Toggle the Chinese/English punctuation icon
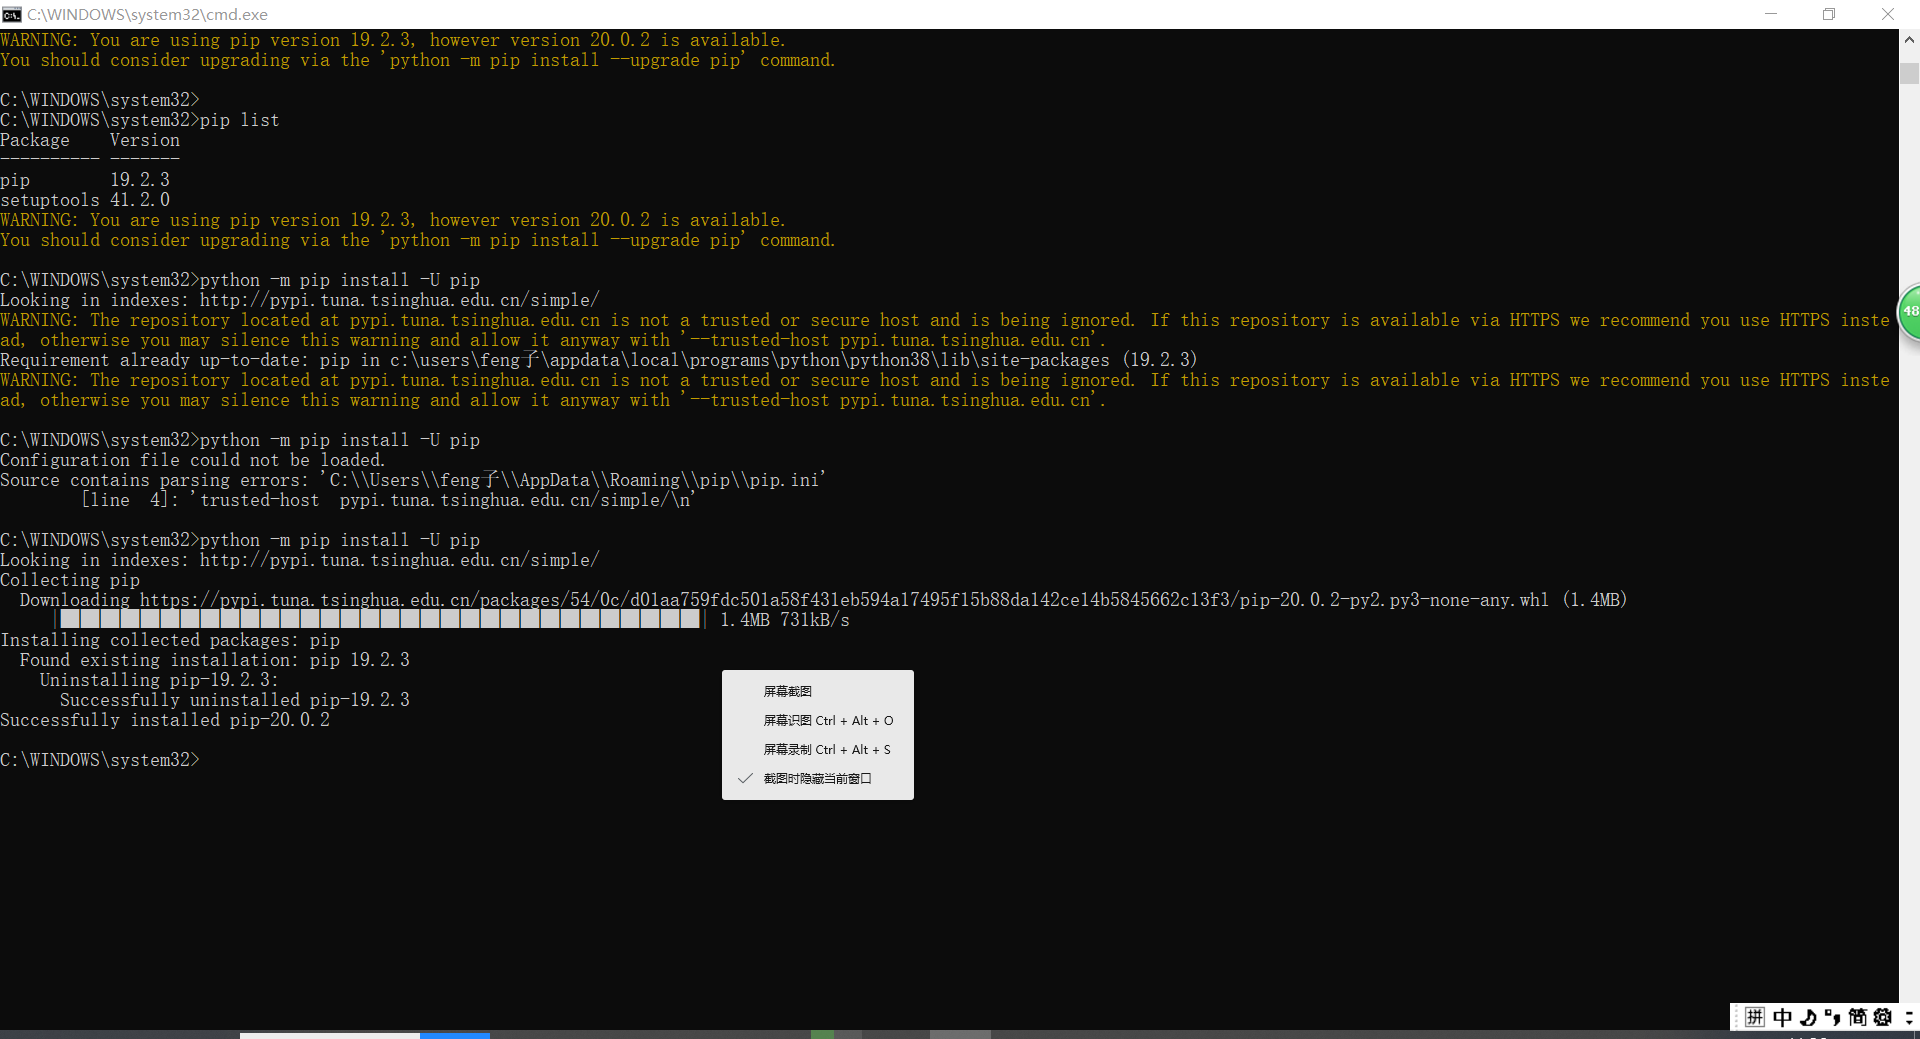 pos(1833,1017)
